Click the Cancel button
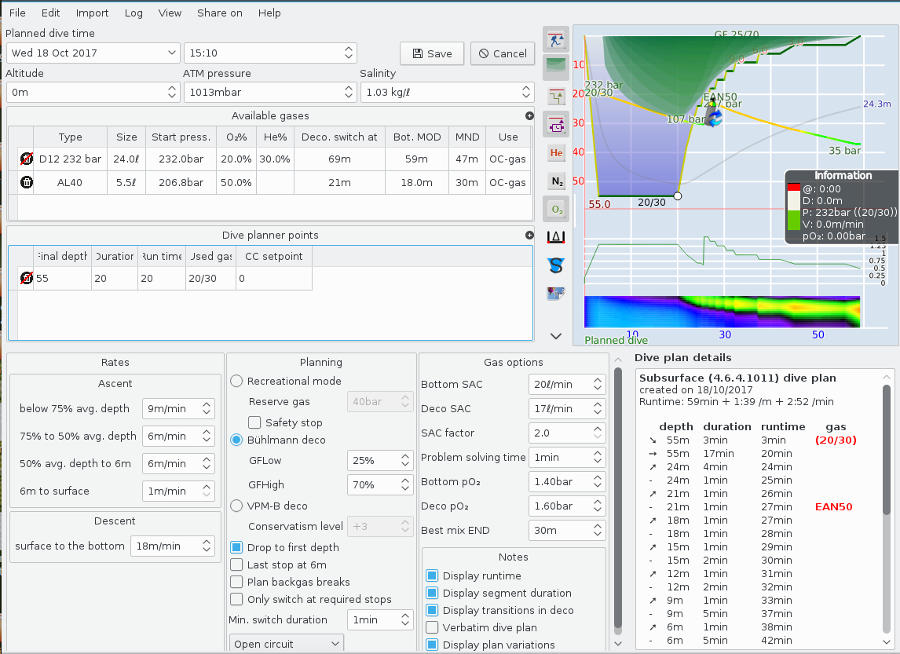 501,54
